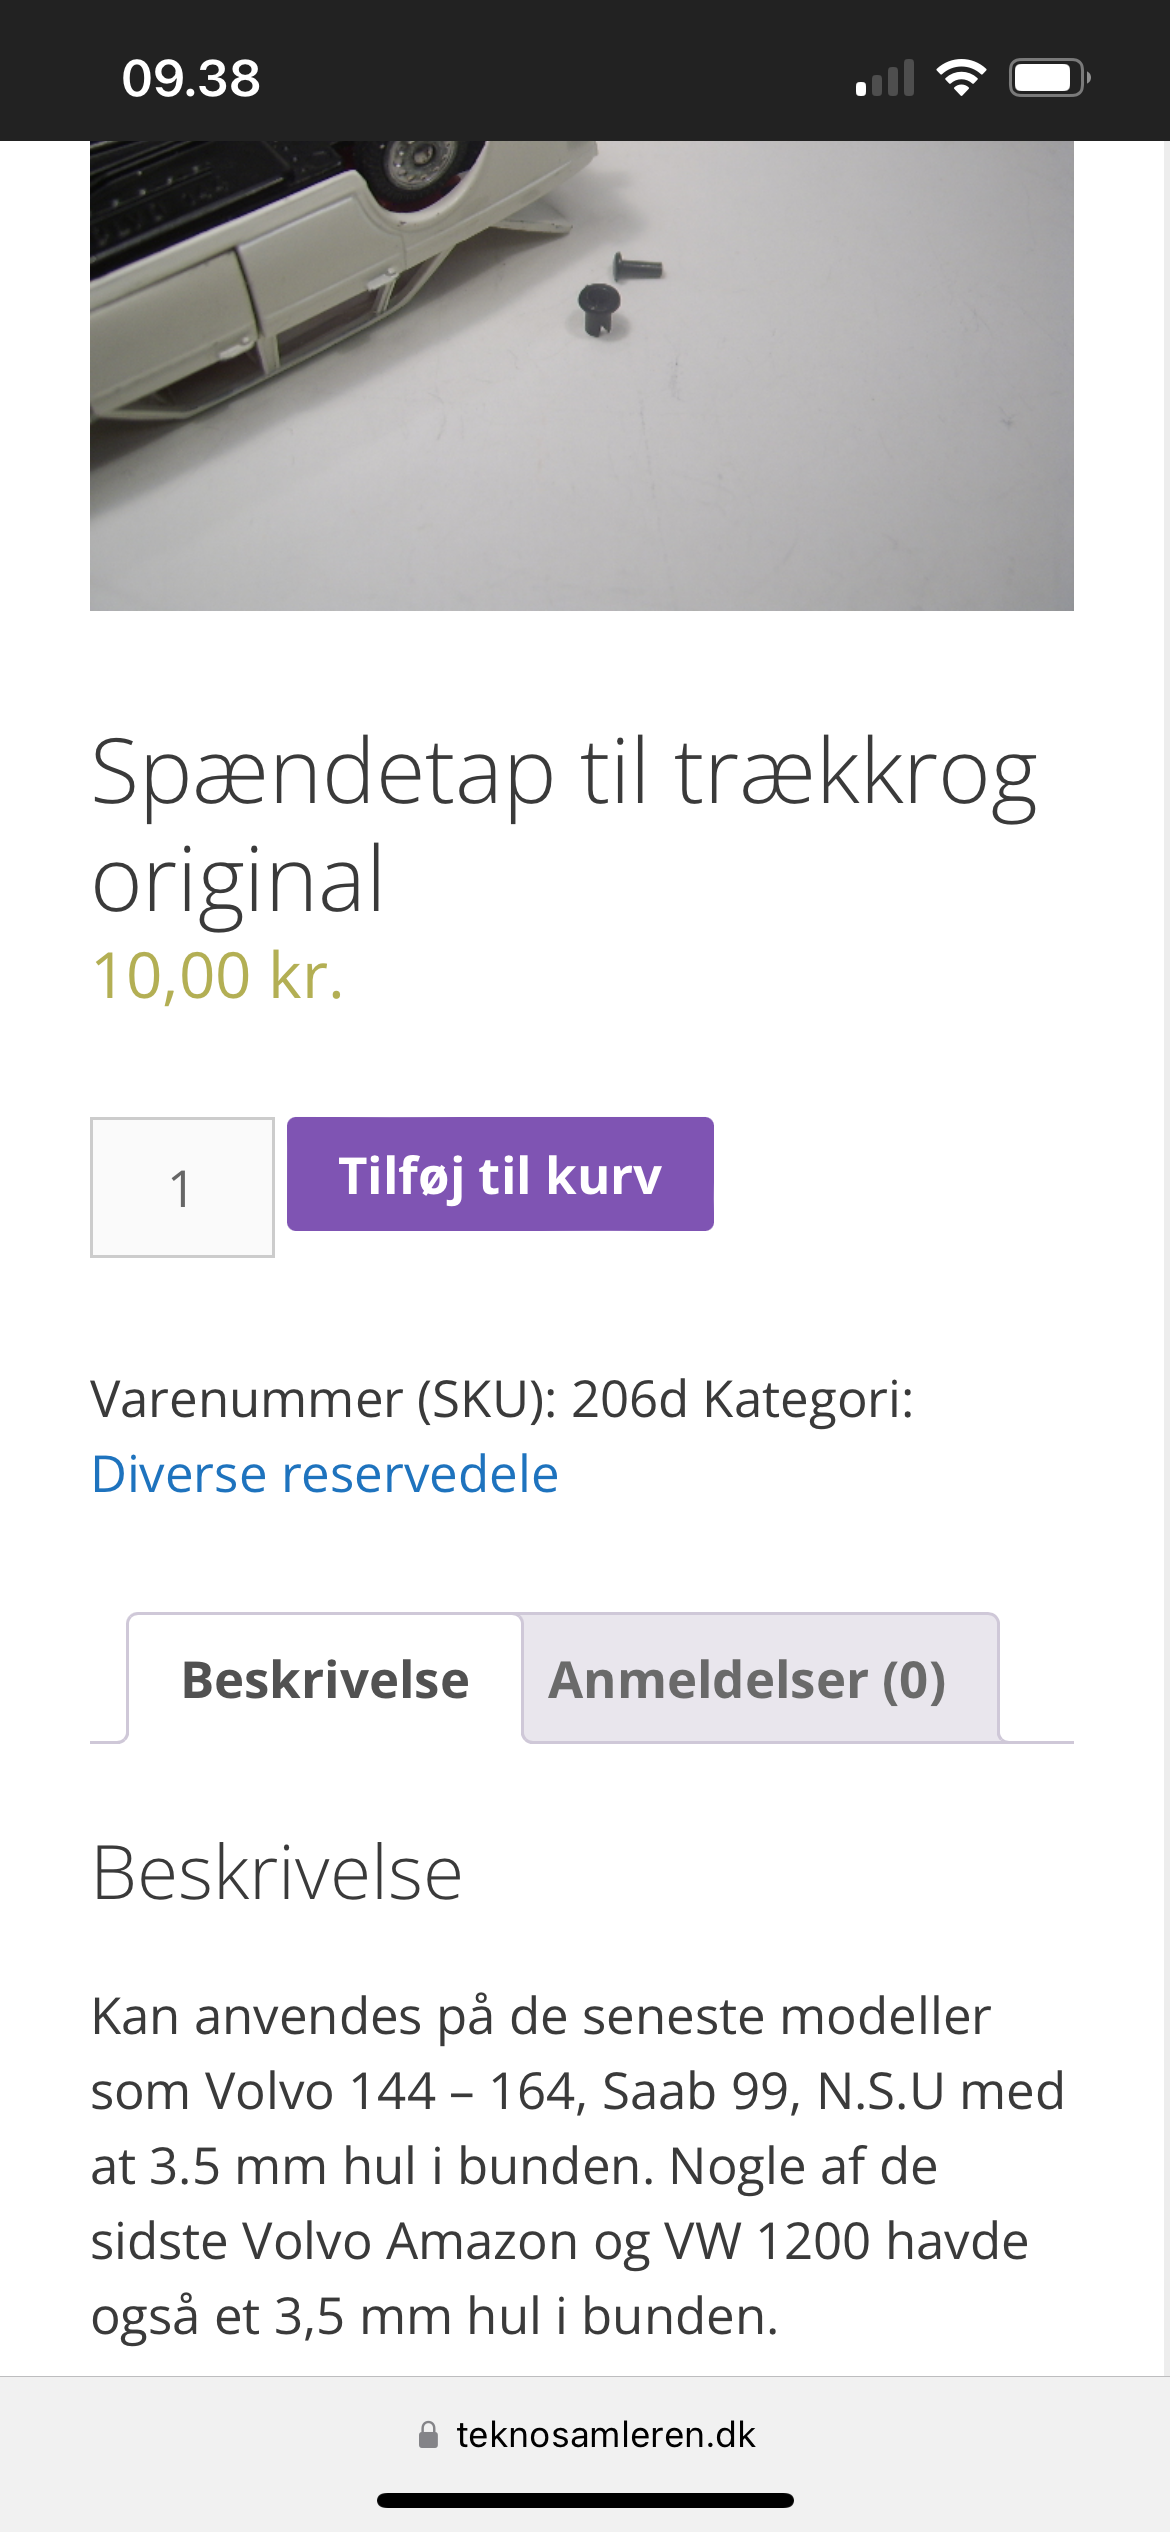Tap the battery indicator icon
This screenshot has width=1170, height=2532.
pos(1049,78)
